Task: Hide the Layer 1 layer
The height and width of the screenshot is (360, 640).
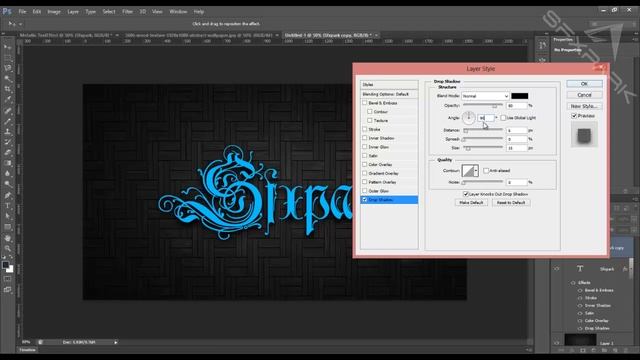Action: 557,343
